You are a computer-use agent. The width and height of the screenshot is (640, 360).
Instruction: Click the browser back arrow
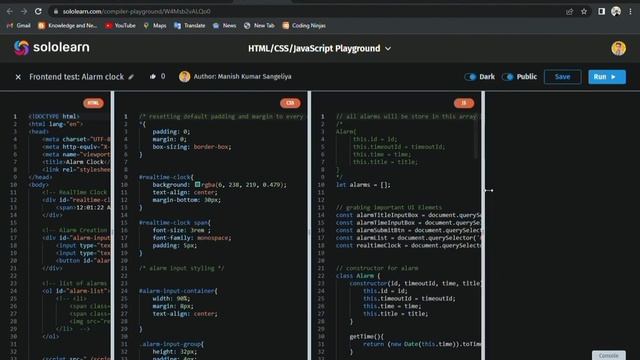9,11
